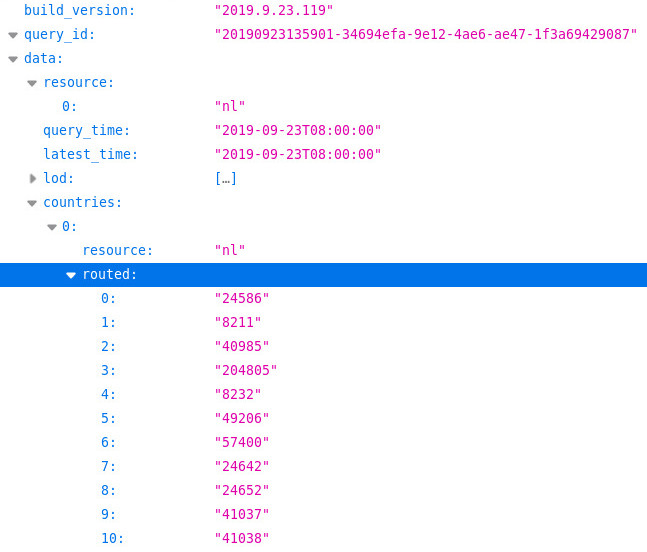Select the query_id key label
The height and width of the screenshot is (552, 647).
(60, 34)
